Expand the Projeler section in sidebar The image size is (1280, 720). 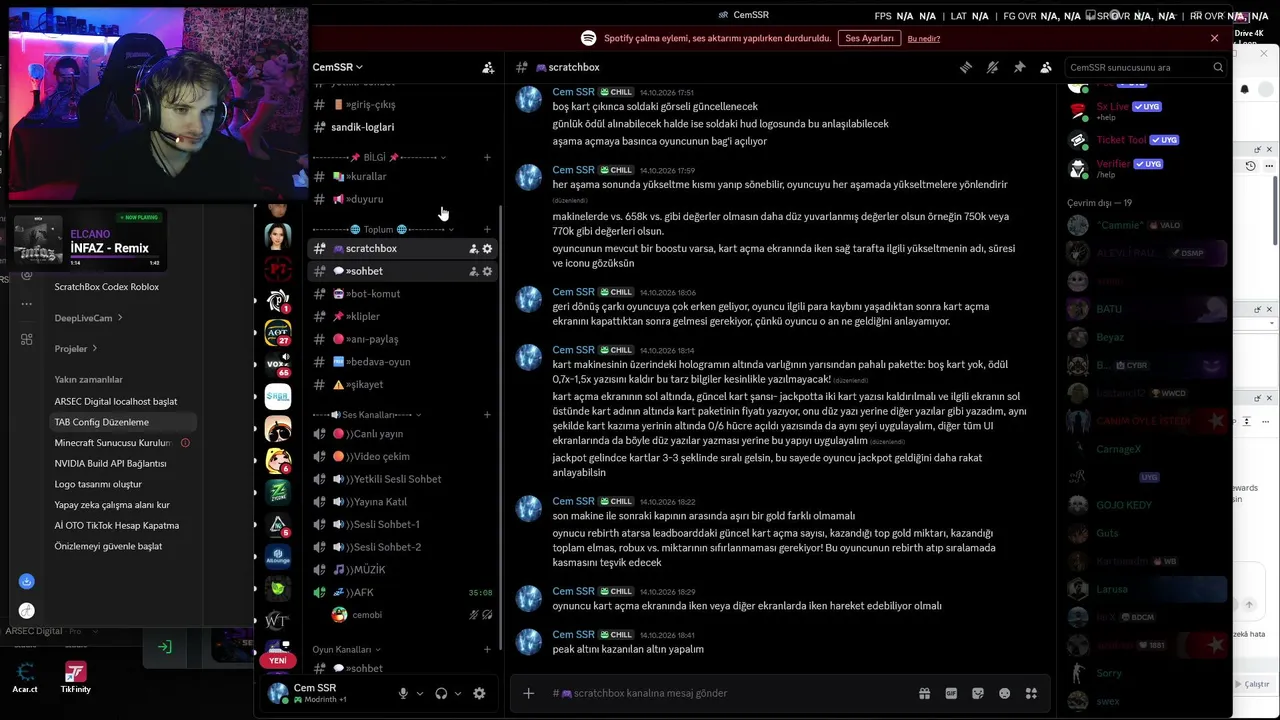[76, 348]
